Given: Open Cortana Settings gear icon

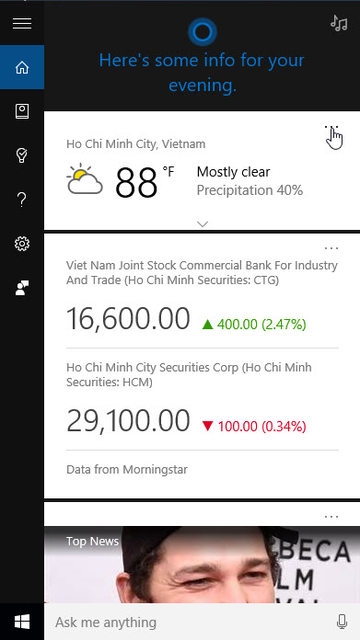Looking at the screenshot, I should click(22, 244).
